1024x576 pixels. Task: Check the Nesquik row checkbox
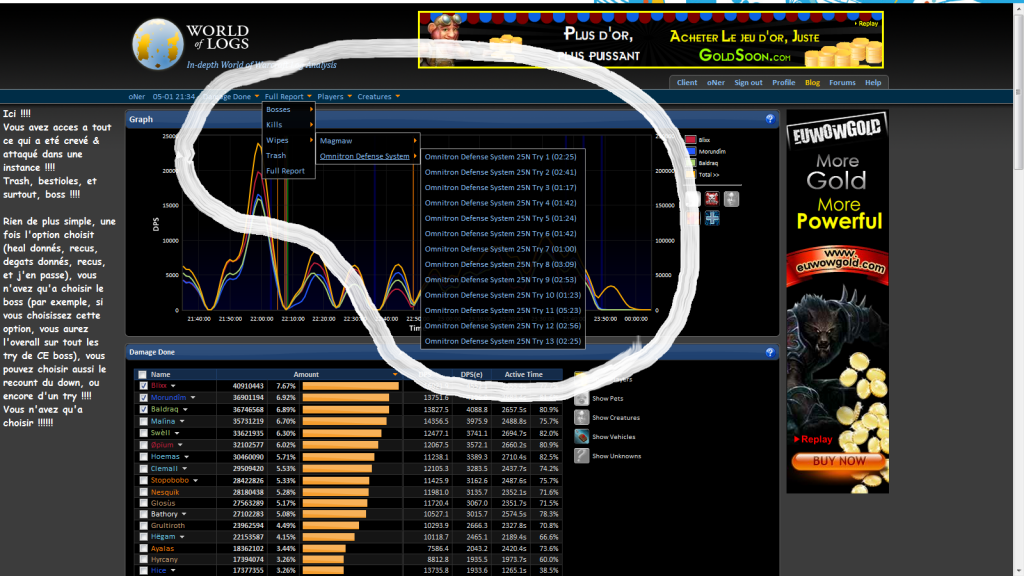(x=144, y=492)
